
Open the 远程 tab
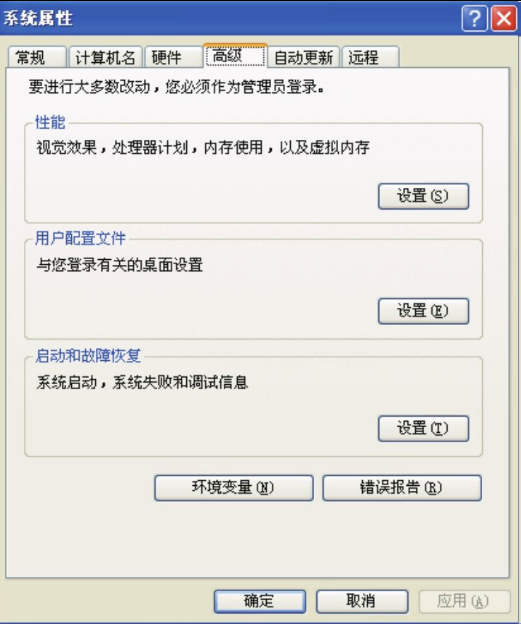click(x=371, y=57)
